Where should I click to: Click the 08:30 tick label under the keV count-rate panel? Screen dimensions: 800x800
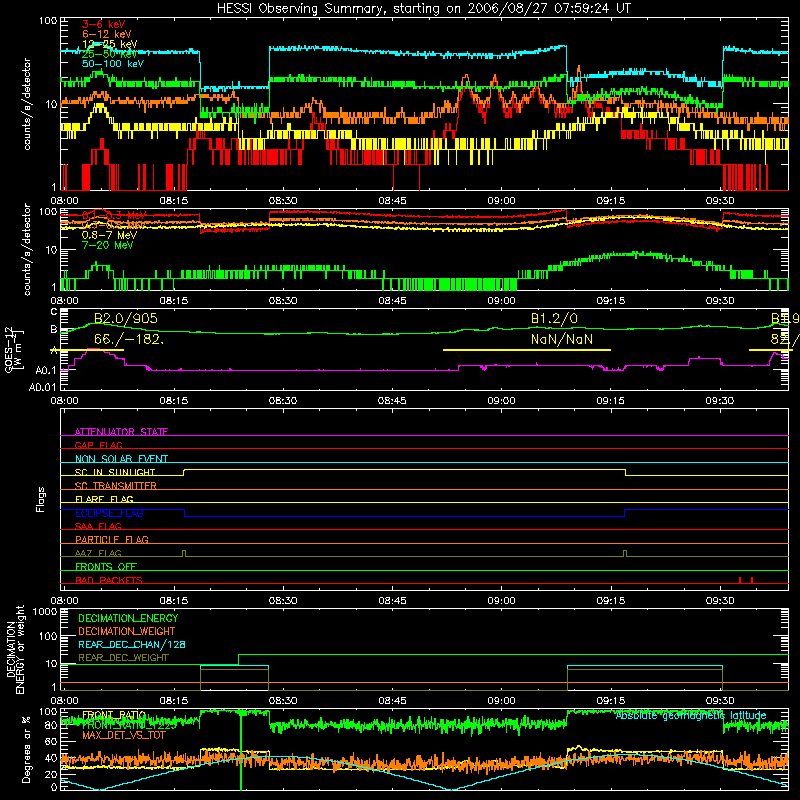click(x=283, y=201)
